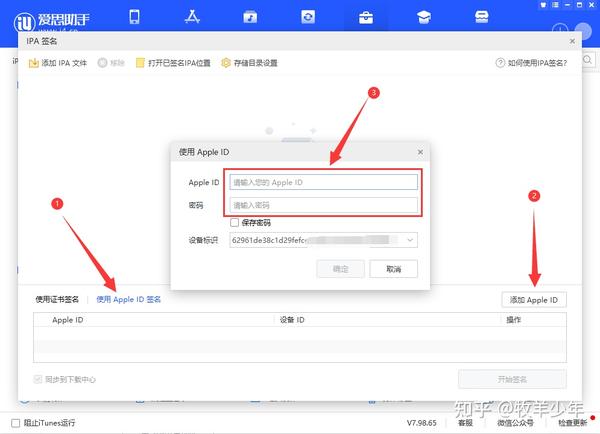Click the 操作 column header
Viewport: 600px width, 434px height.
[x=514, y=320]
